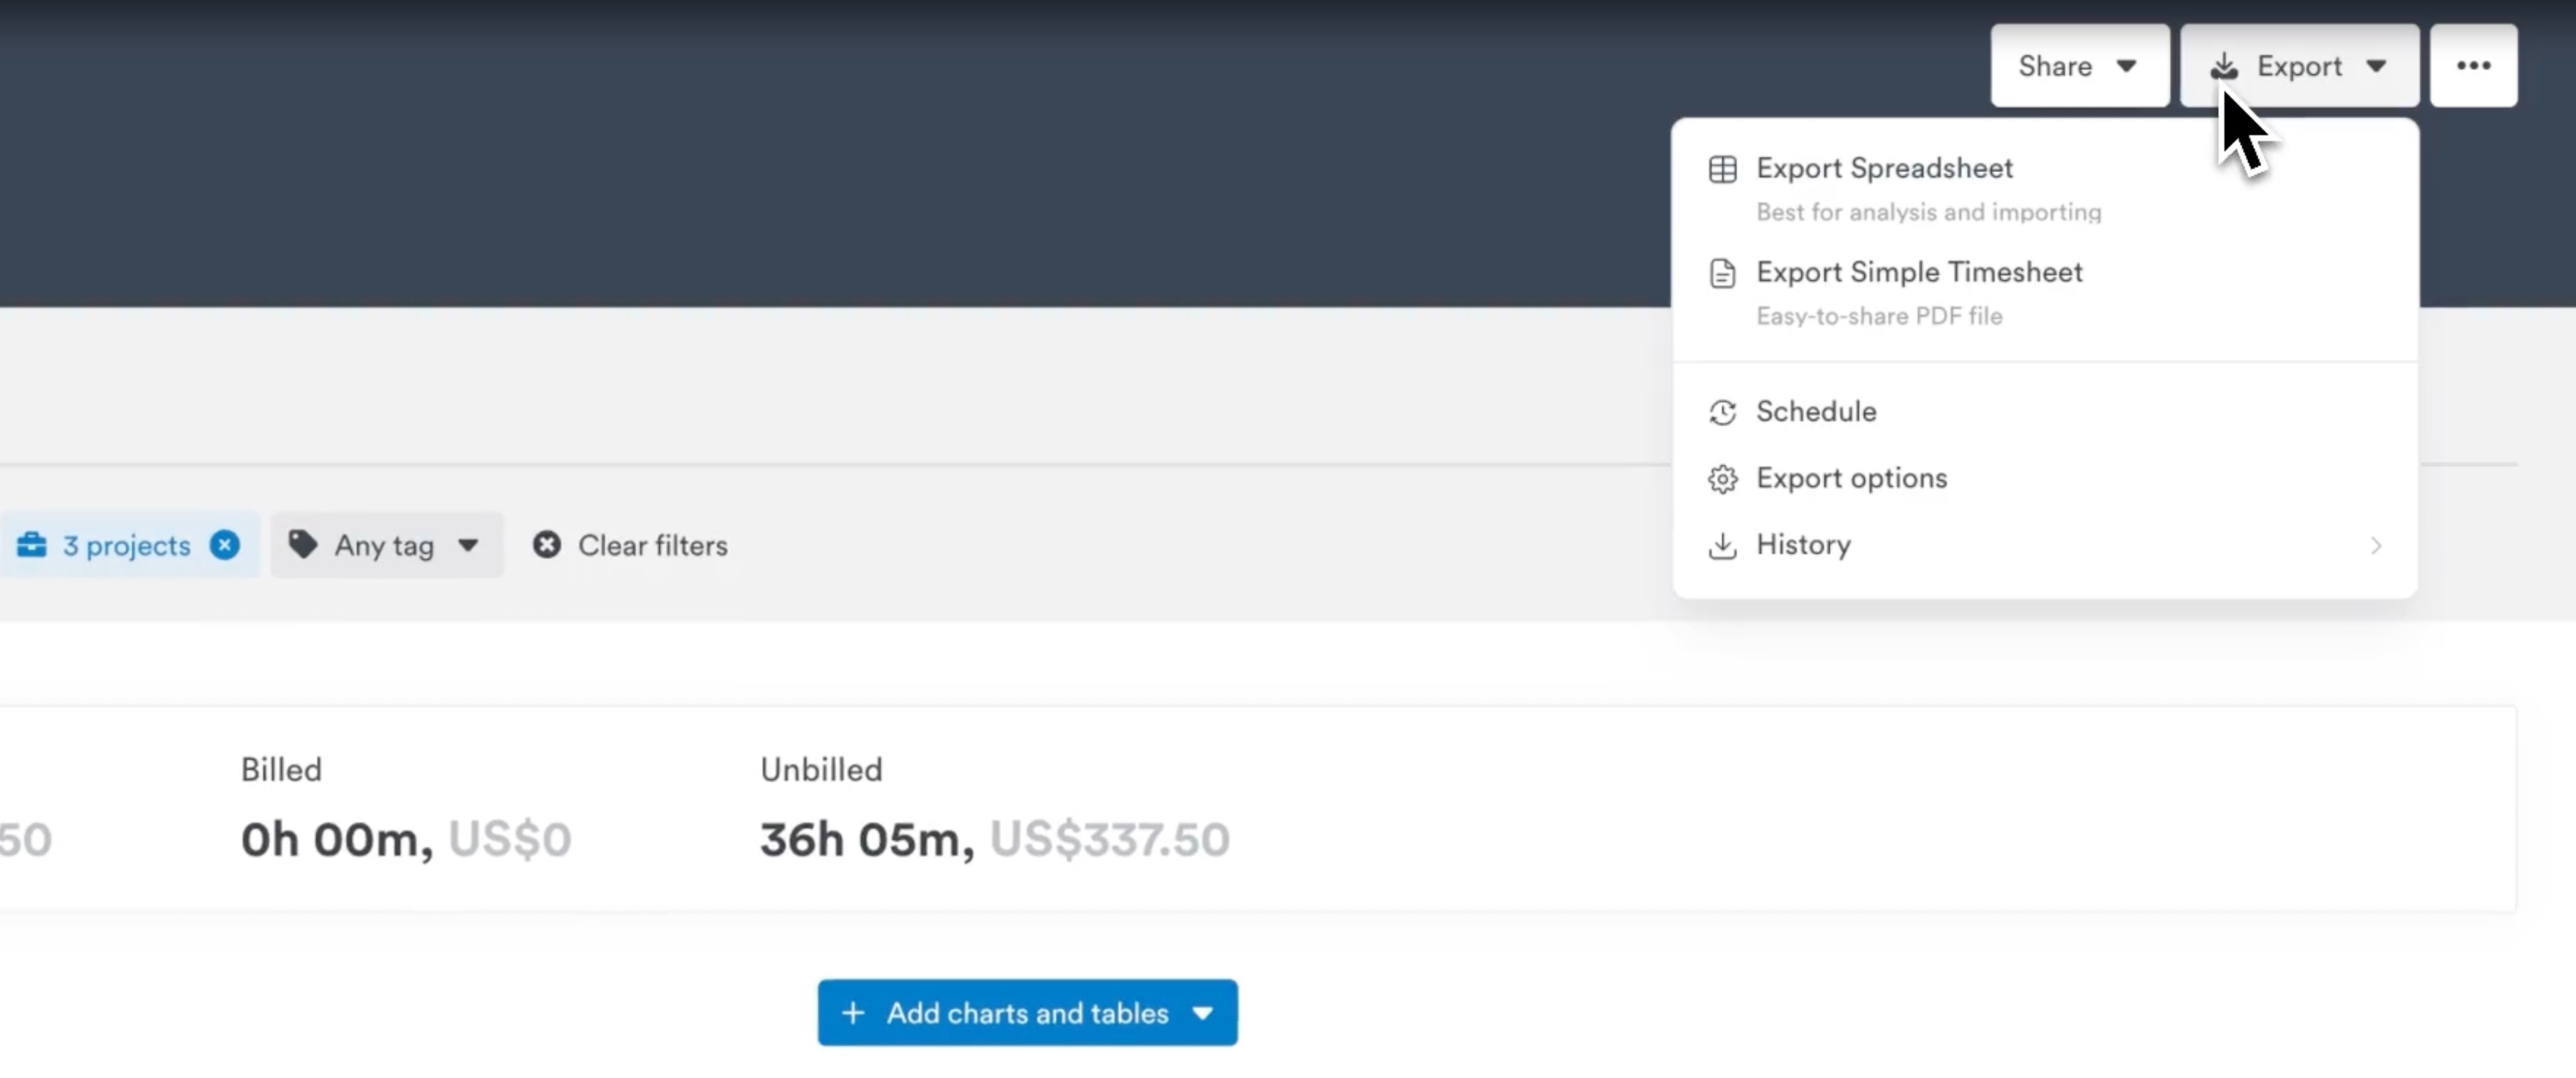The image size is (2576, 1078).
Task: Choose Export Simple Timesheet option
Action: 1918,273
